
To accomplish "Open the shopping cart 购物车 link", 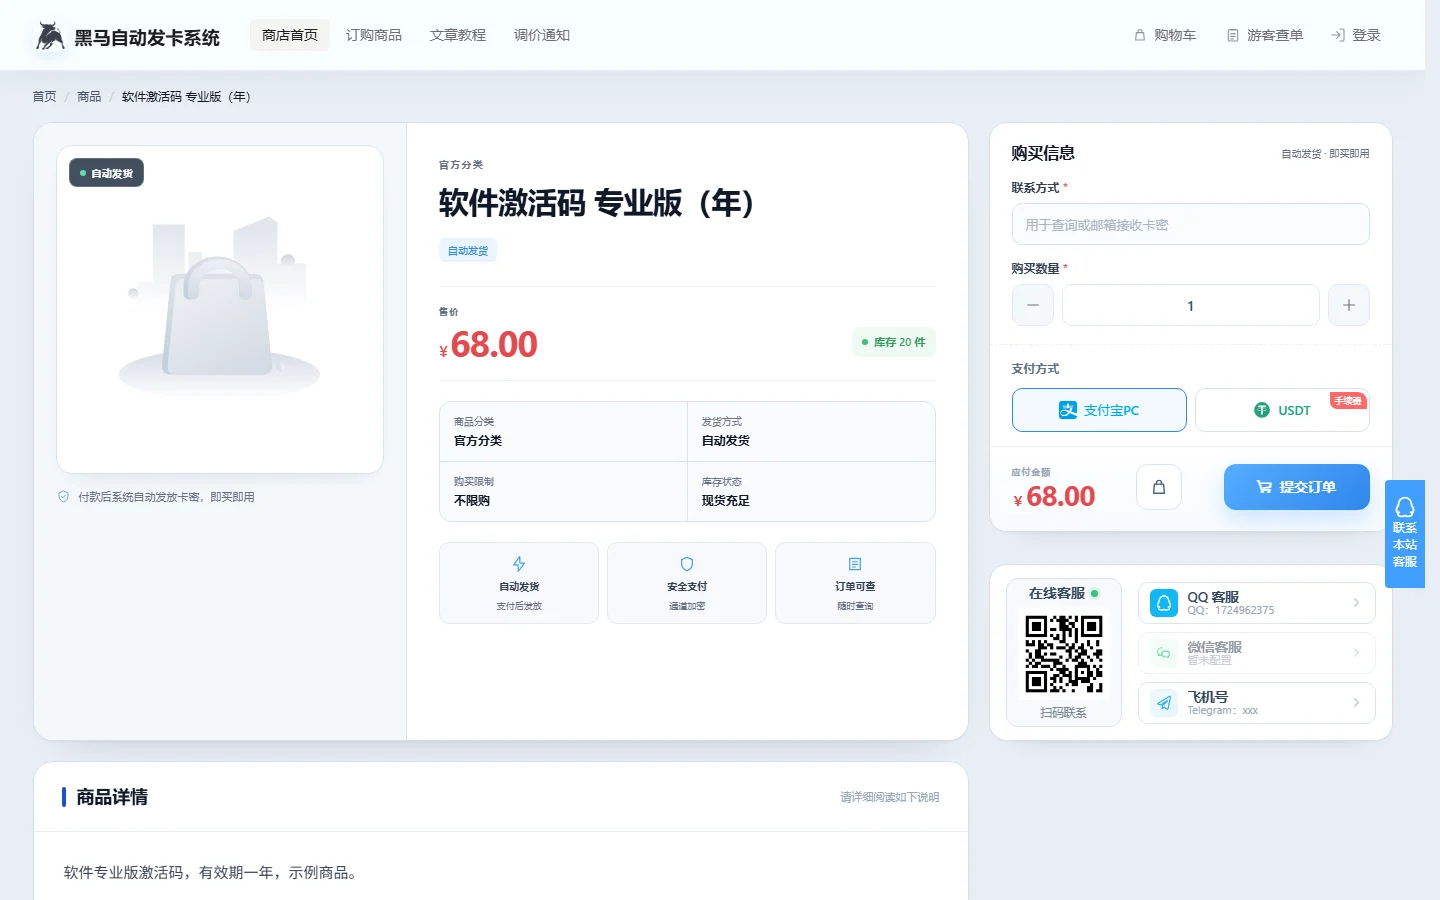I will tap(1165, 35).
